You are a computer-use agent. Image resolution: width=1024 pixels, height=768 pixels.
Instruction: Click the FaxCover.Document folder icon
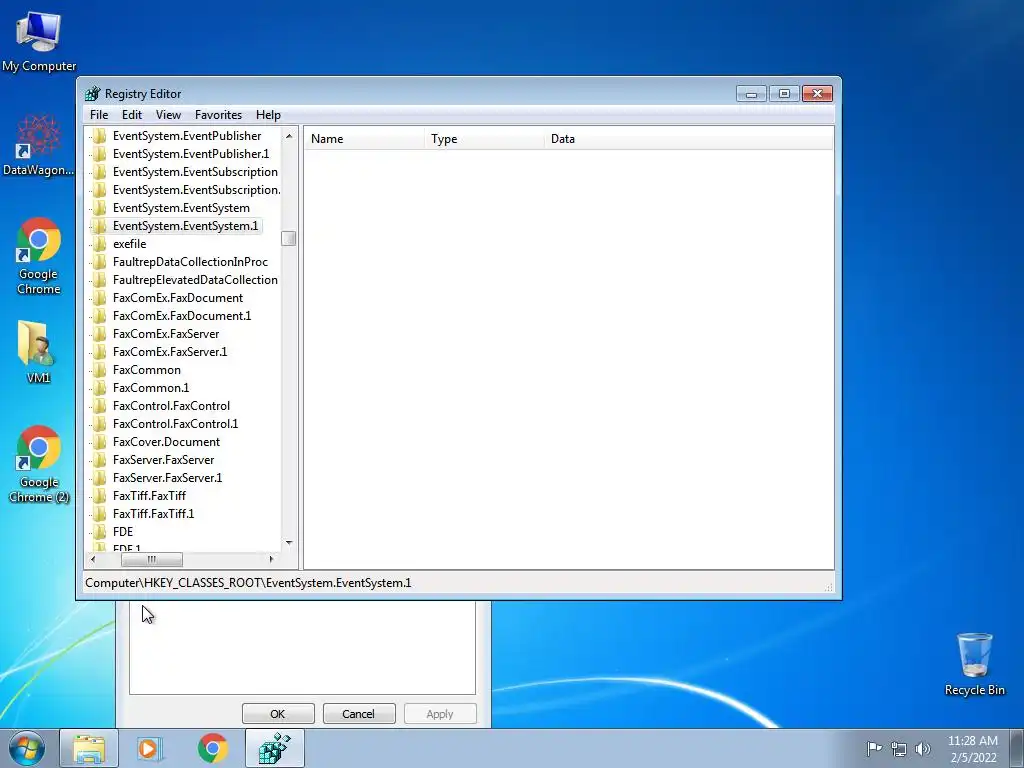click(99, 442)
